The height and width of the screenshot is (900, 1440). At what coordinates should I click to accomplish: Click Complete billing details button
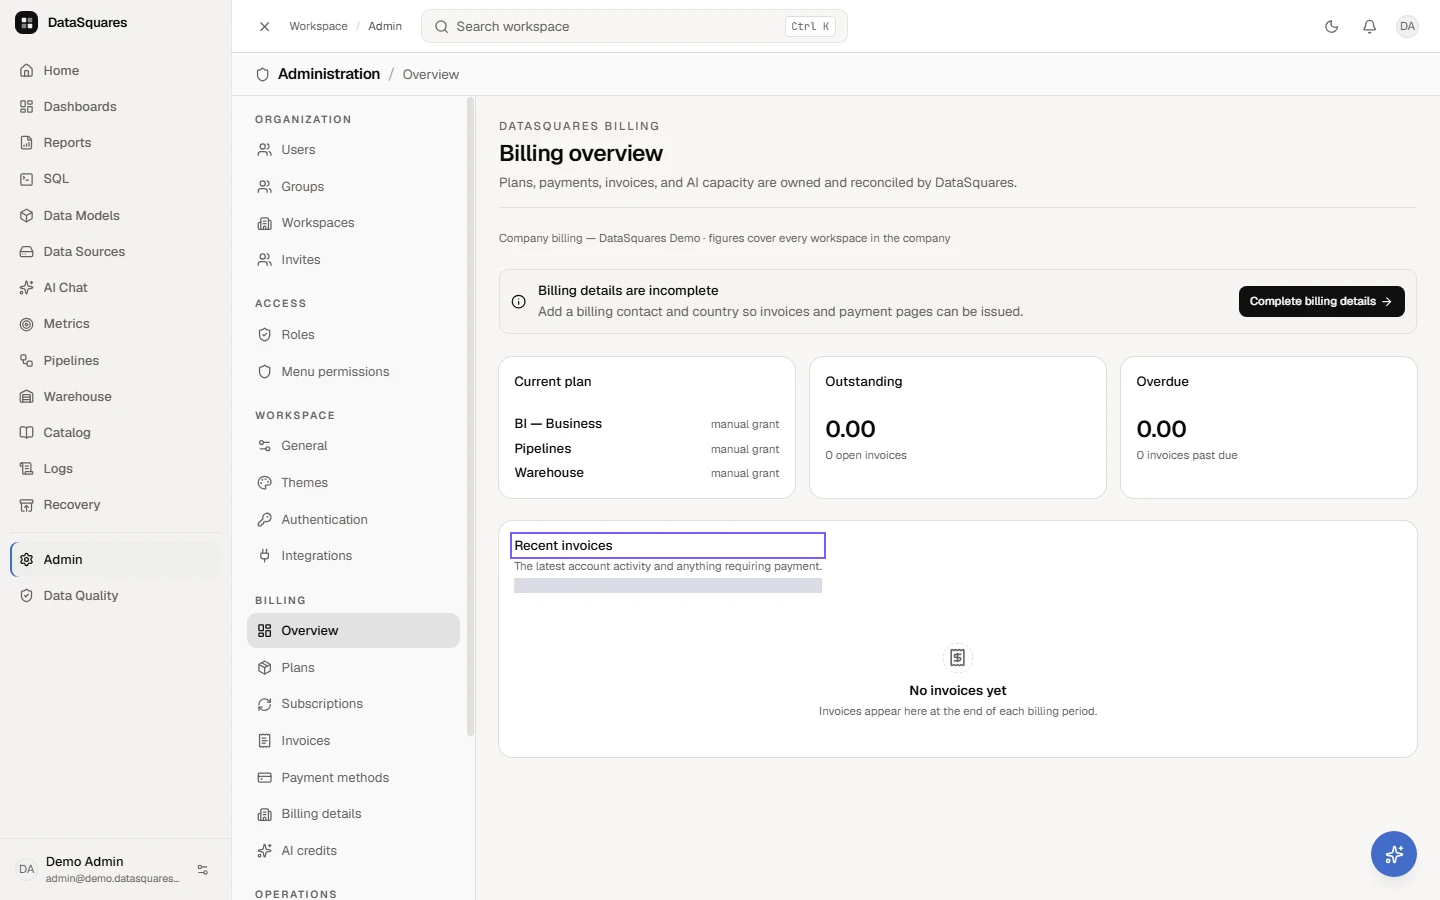click(1321, 301)
